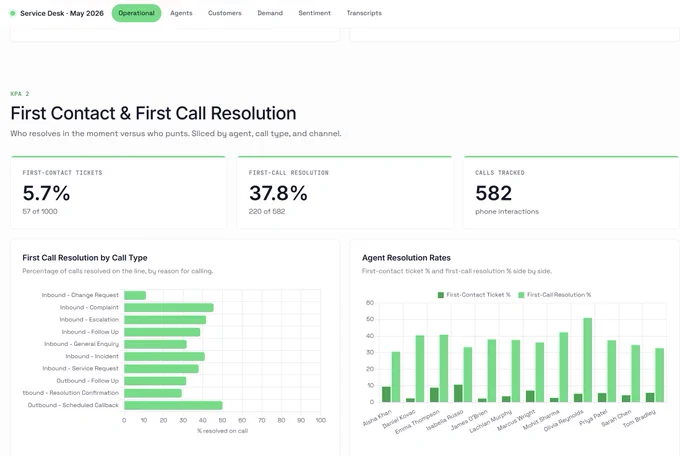Image resolution: width=680 pixels, height=456 pixels.
Task: Click the Priya Patel axis label
Action: click(x=593, y=417)
